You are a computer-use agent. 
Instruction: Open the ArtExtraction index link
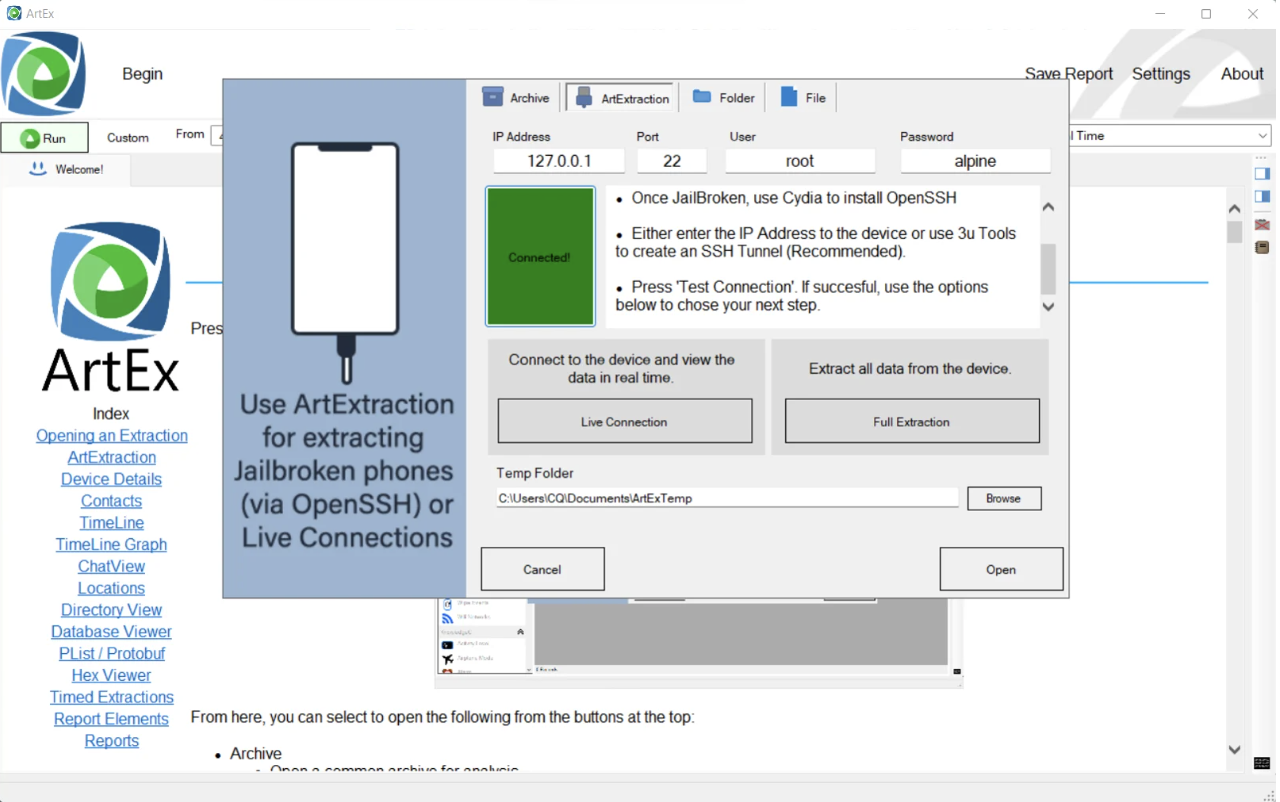click(x=112, y=458)
